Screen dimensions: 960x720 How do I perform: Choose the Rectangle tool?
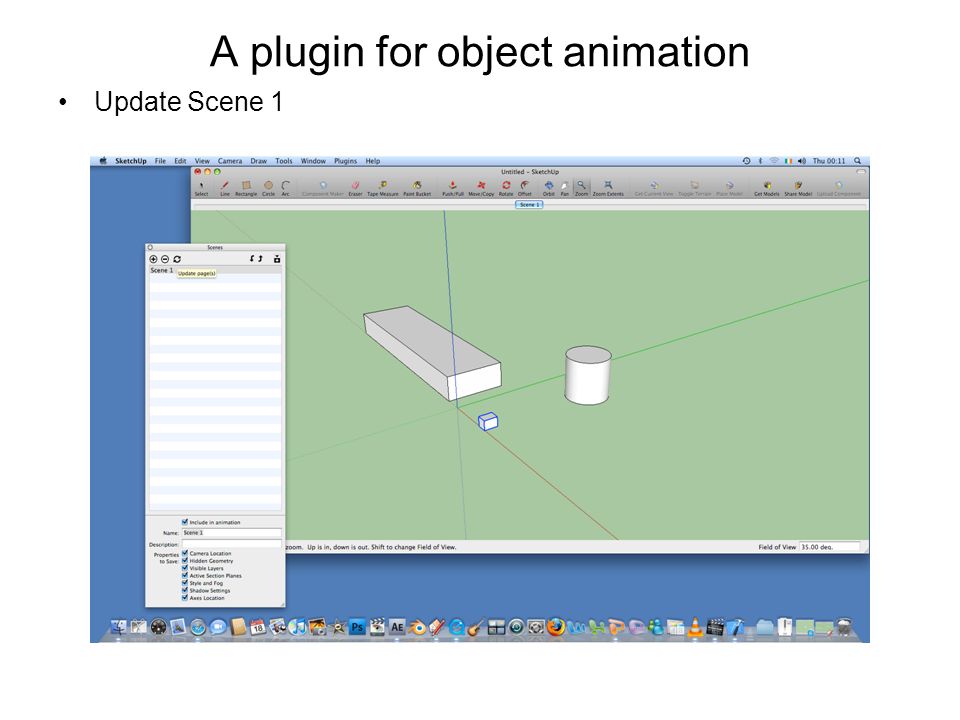(x=246, y=188)
